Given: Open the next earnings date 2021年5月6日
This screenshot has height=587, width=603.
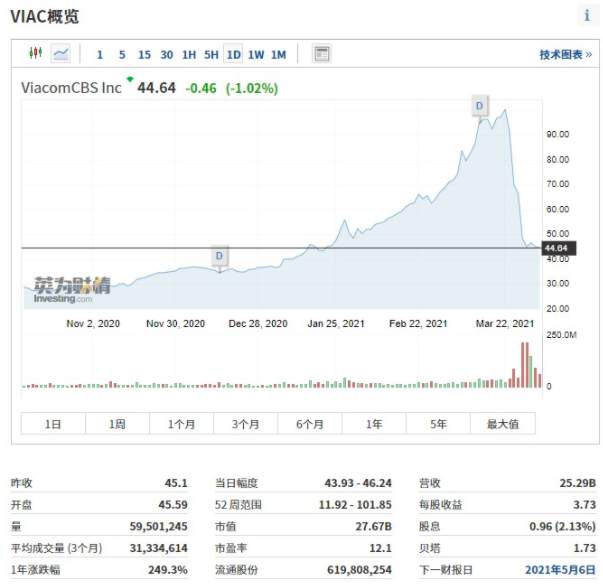Looking at the screenshot, I should (560, 569).
